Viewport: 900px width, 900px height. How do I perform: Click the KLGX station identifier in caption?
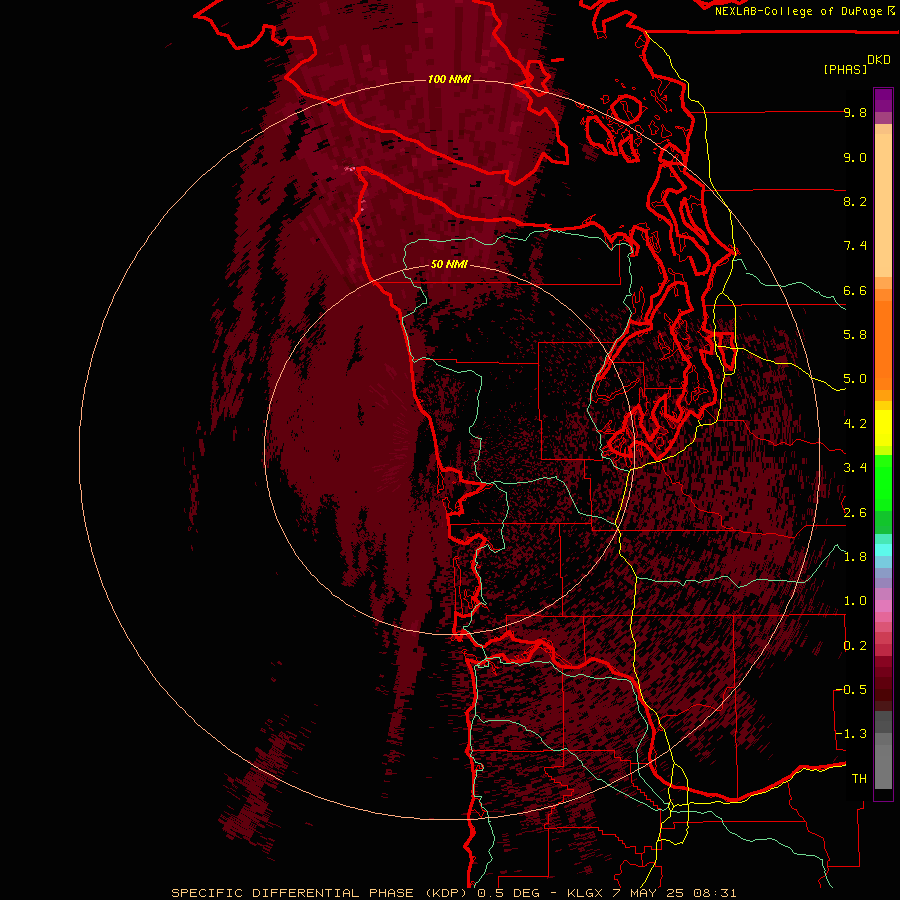585,893
